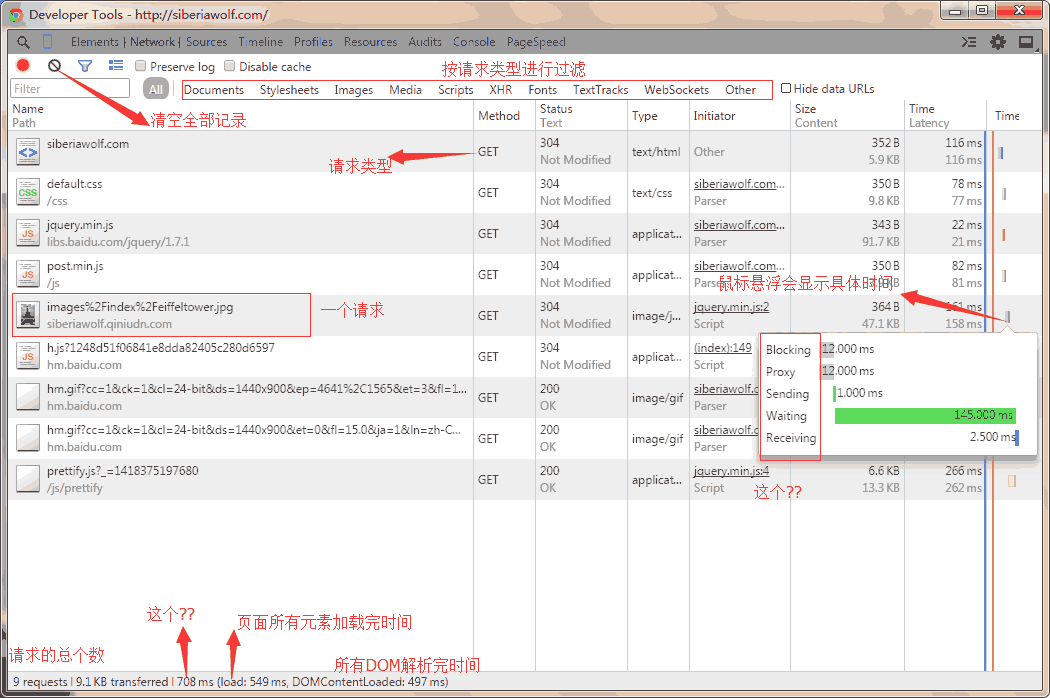This screenshot has width=1050, height=698.
Task: Click the jquery.min.js script icon
Action: tap(27, 233)
